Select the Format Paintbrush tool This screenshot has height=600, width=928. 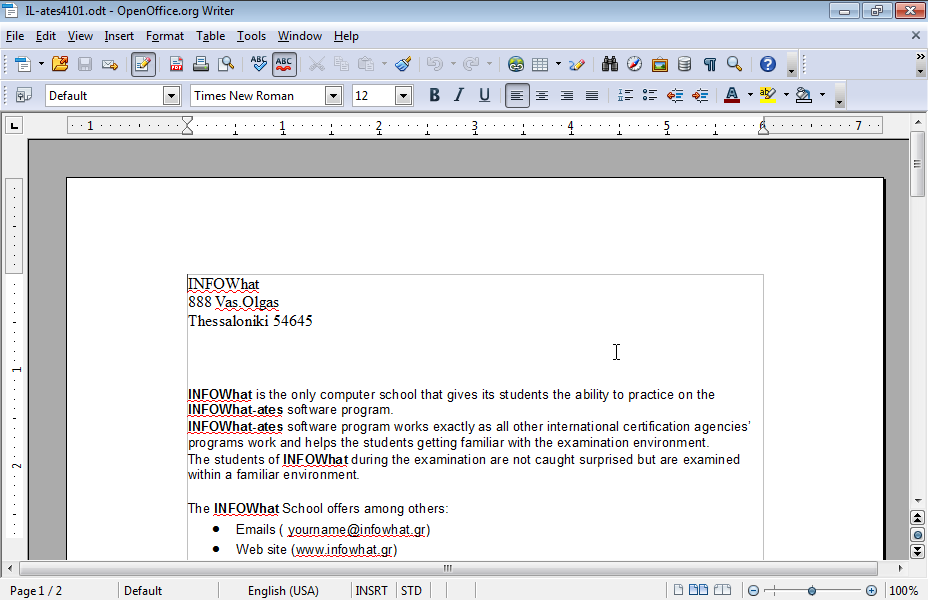tap(401, 64)
